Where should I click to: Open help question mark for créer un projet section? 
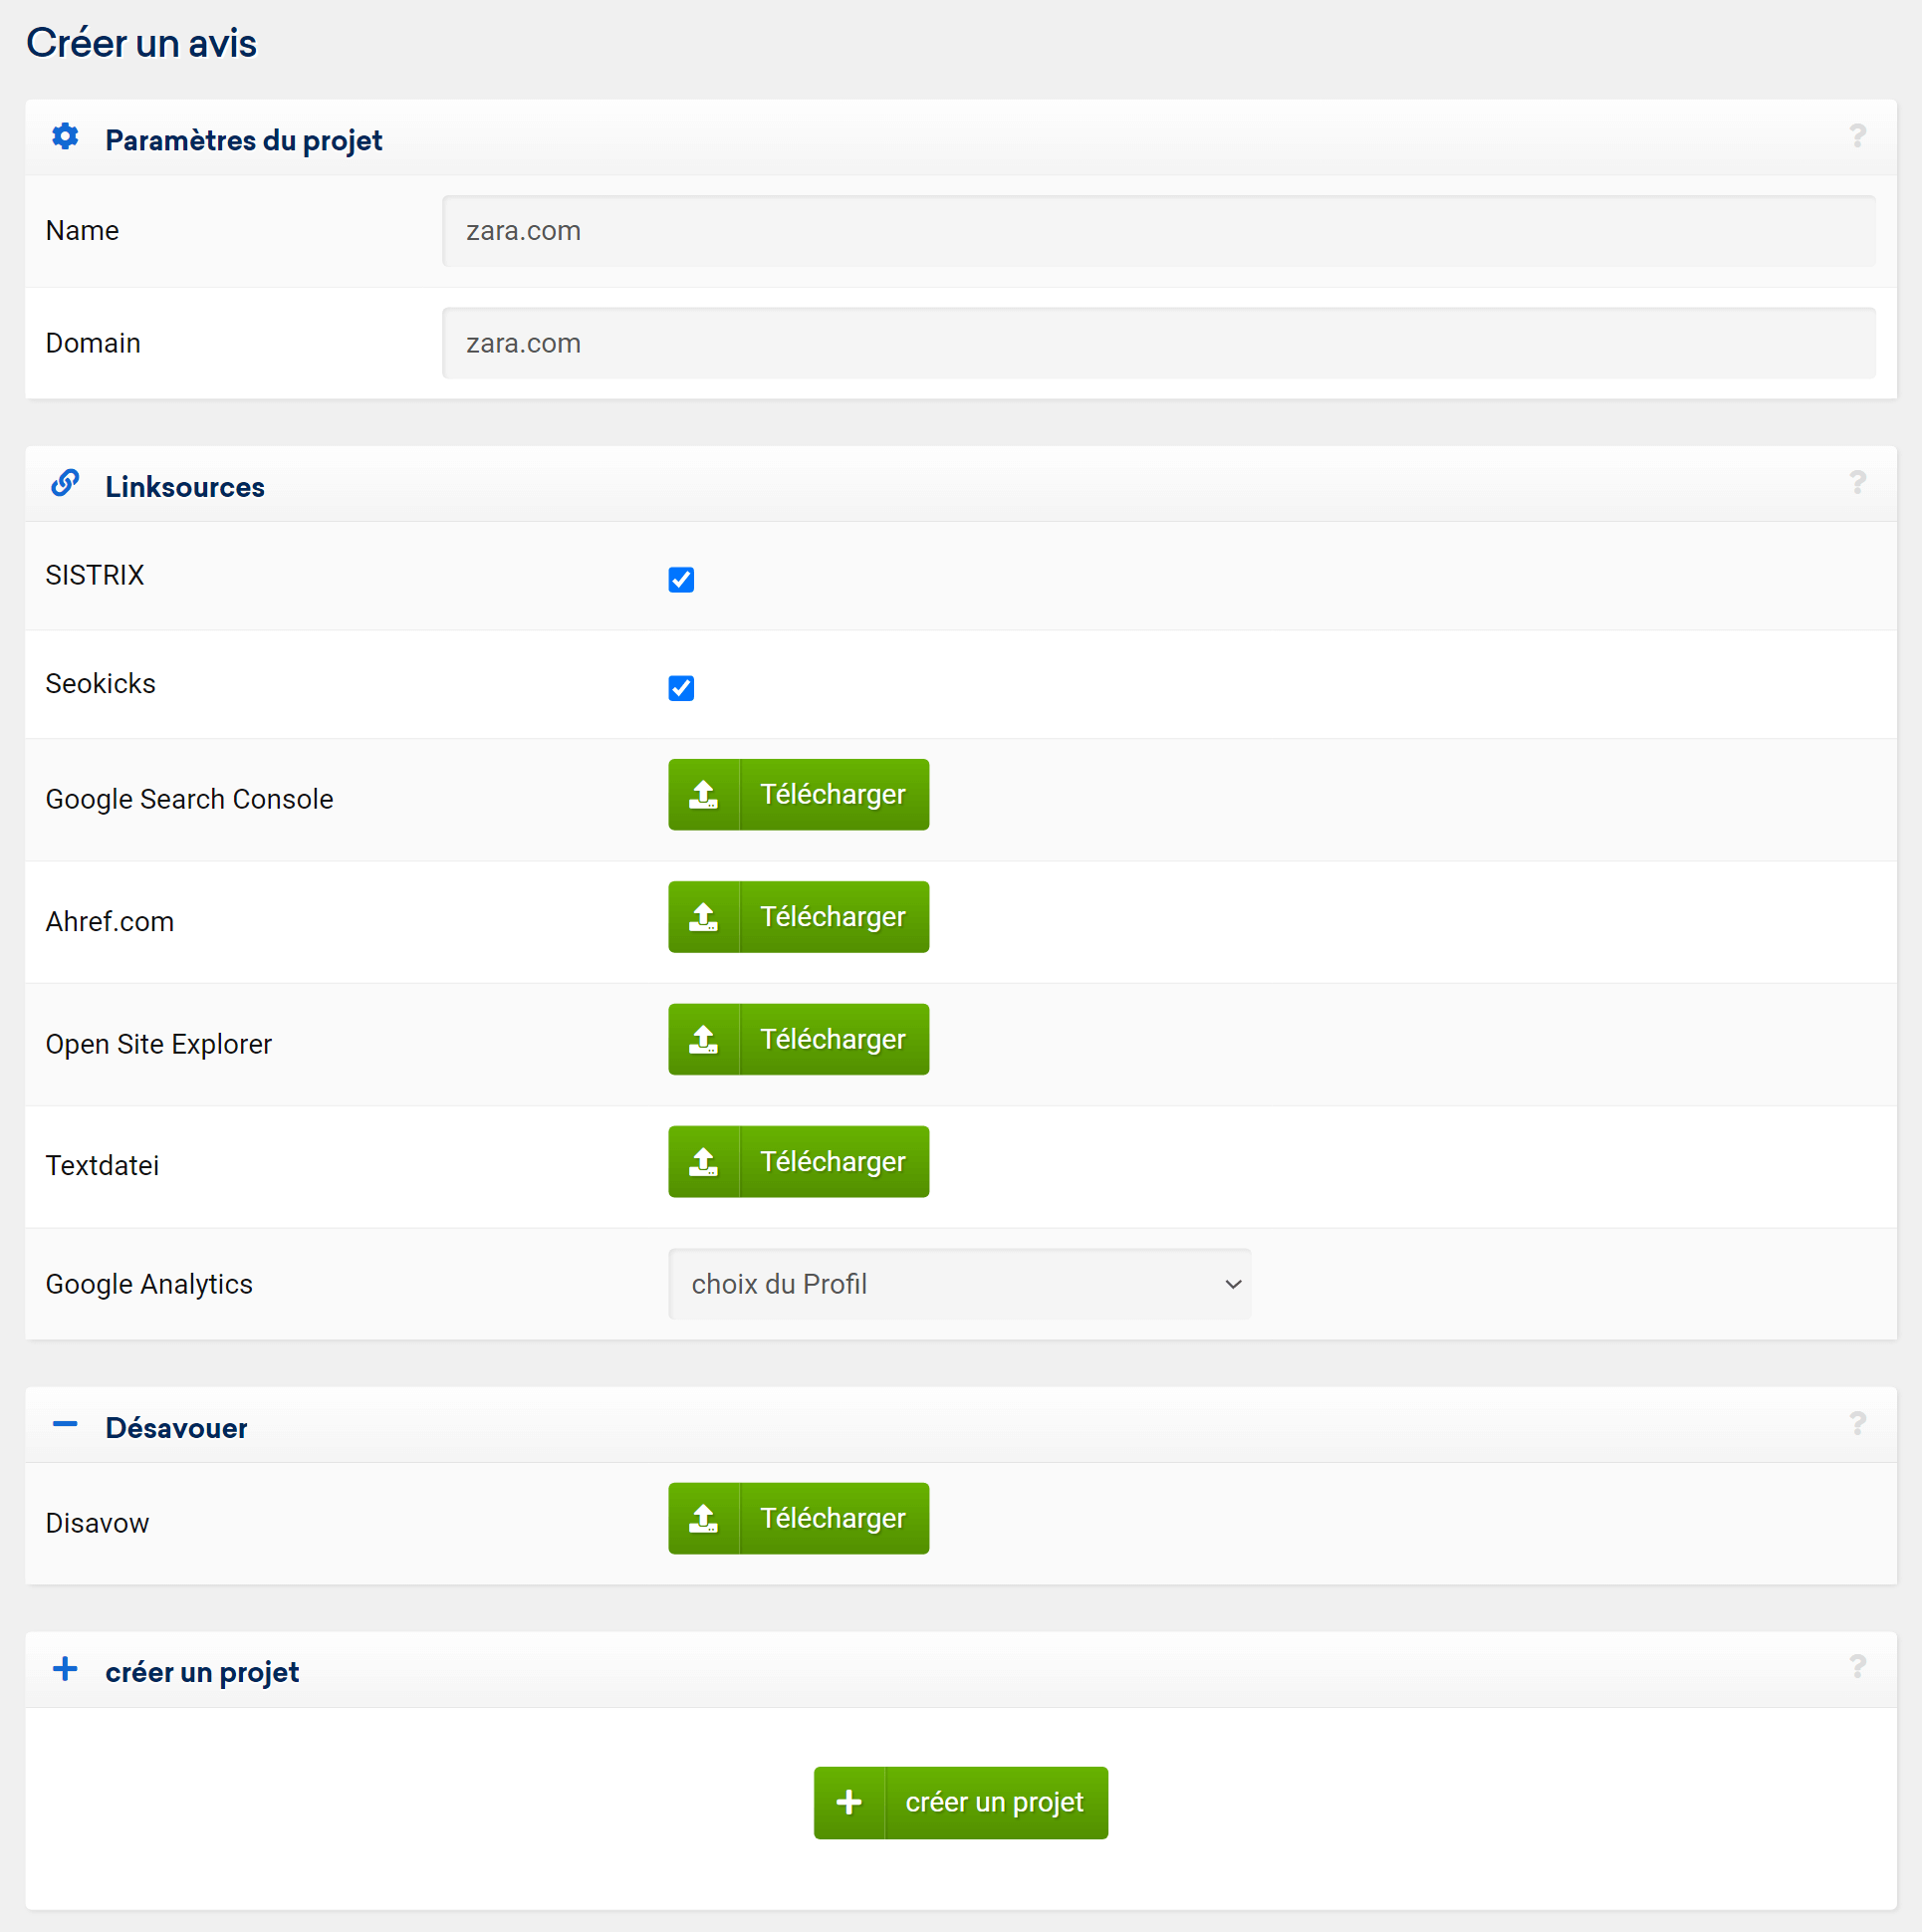click(1857, 1667)
